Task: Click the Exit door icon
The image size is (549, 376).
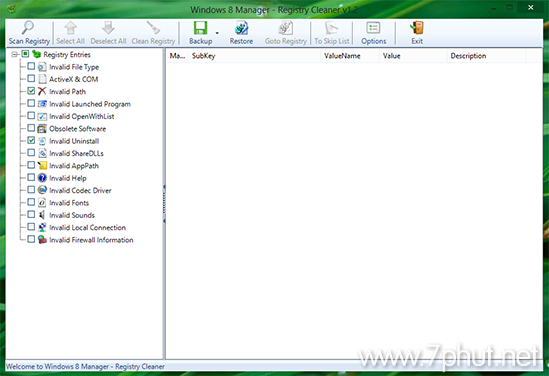Action: pos(417,28)
